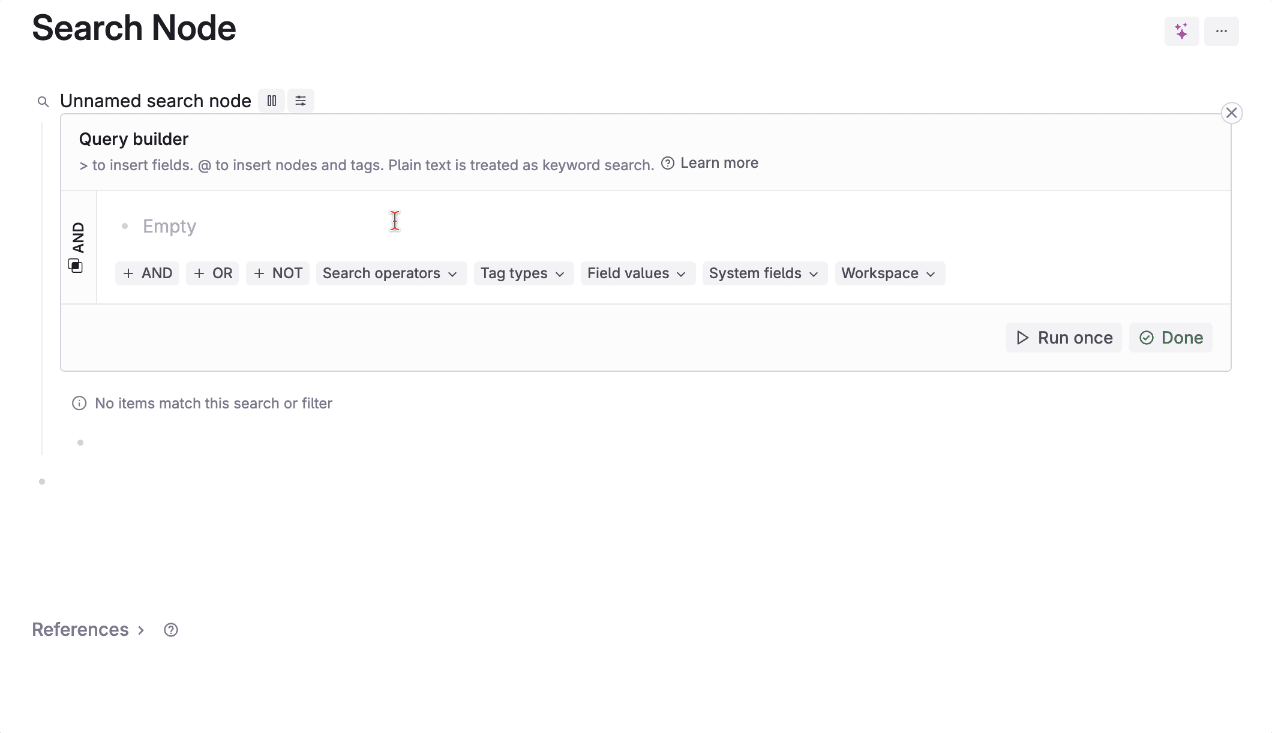
Task: Add an OR condition
Action: [212, 273]
